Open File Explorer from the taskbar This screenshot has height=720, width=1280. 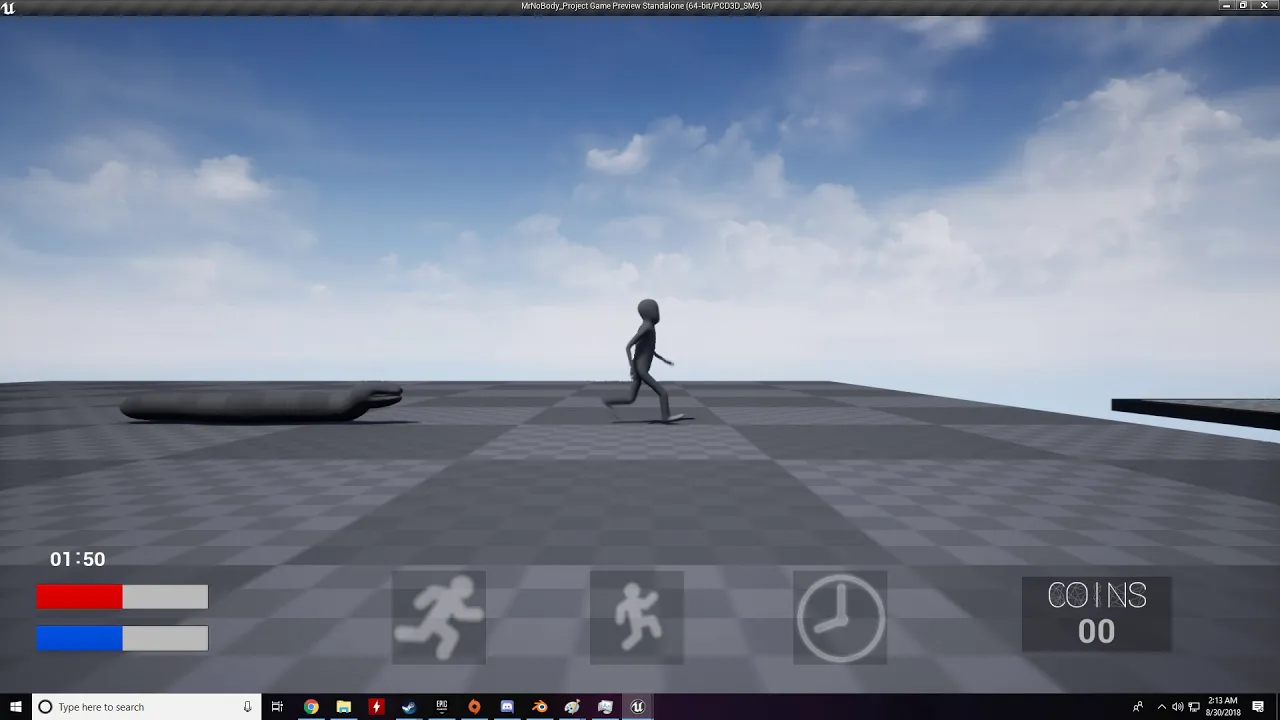(343, 707)
